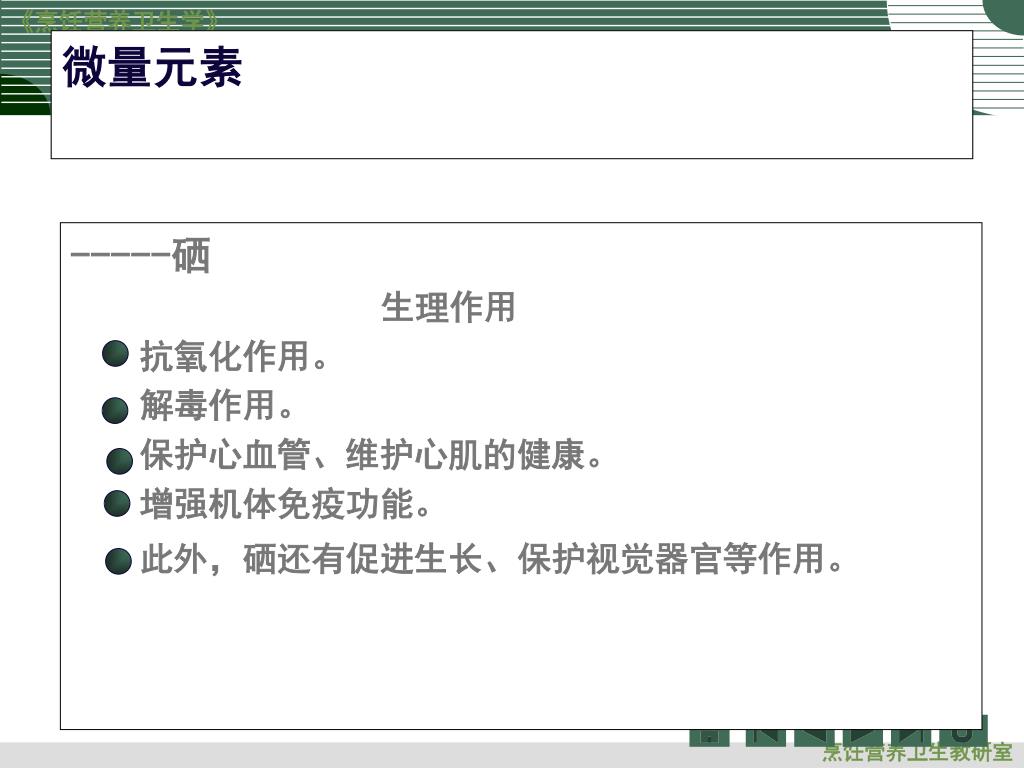Click footer text 烹饪营养卫生教研室
This screenshot has width=1024, height=768.
[917, 753]
